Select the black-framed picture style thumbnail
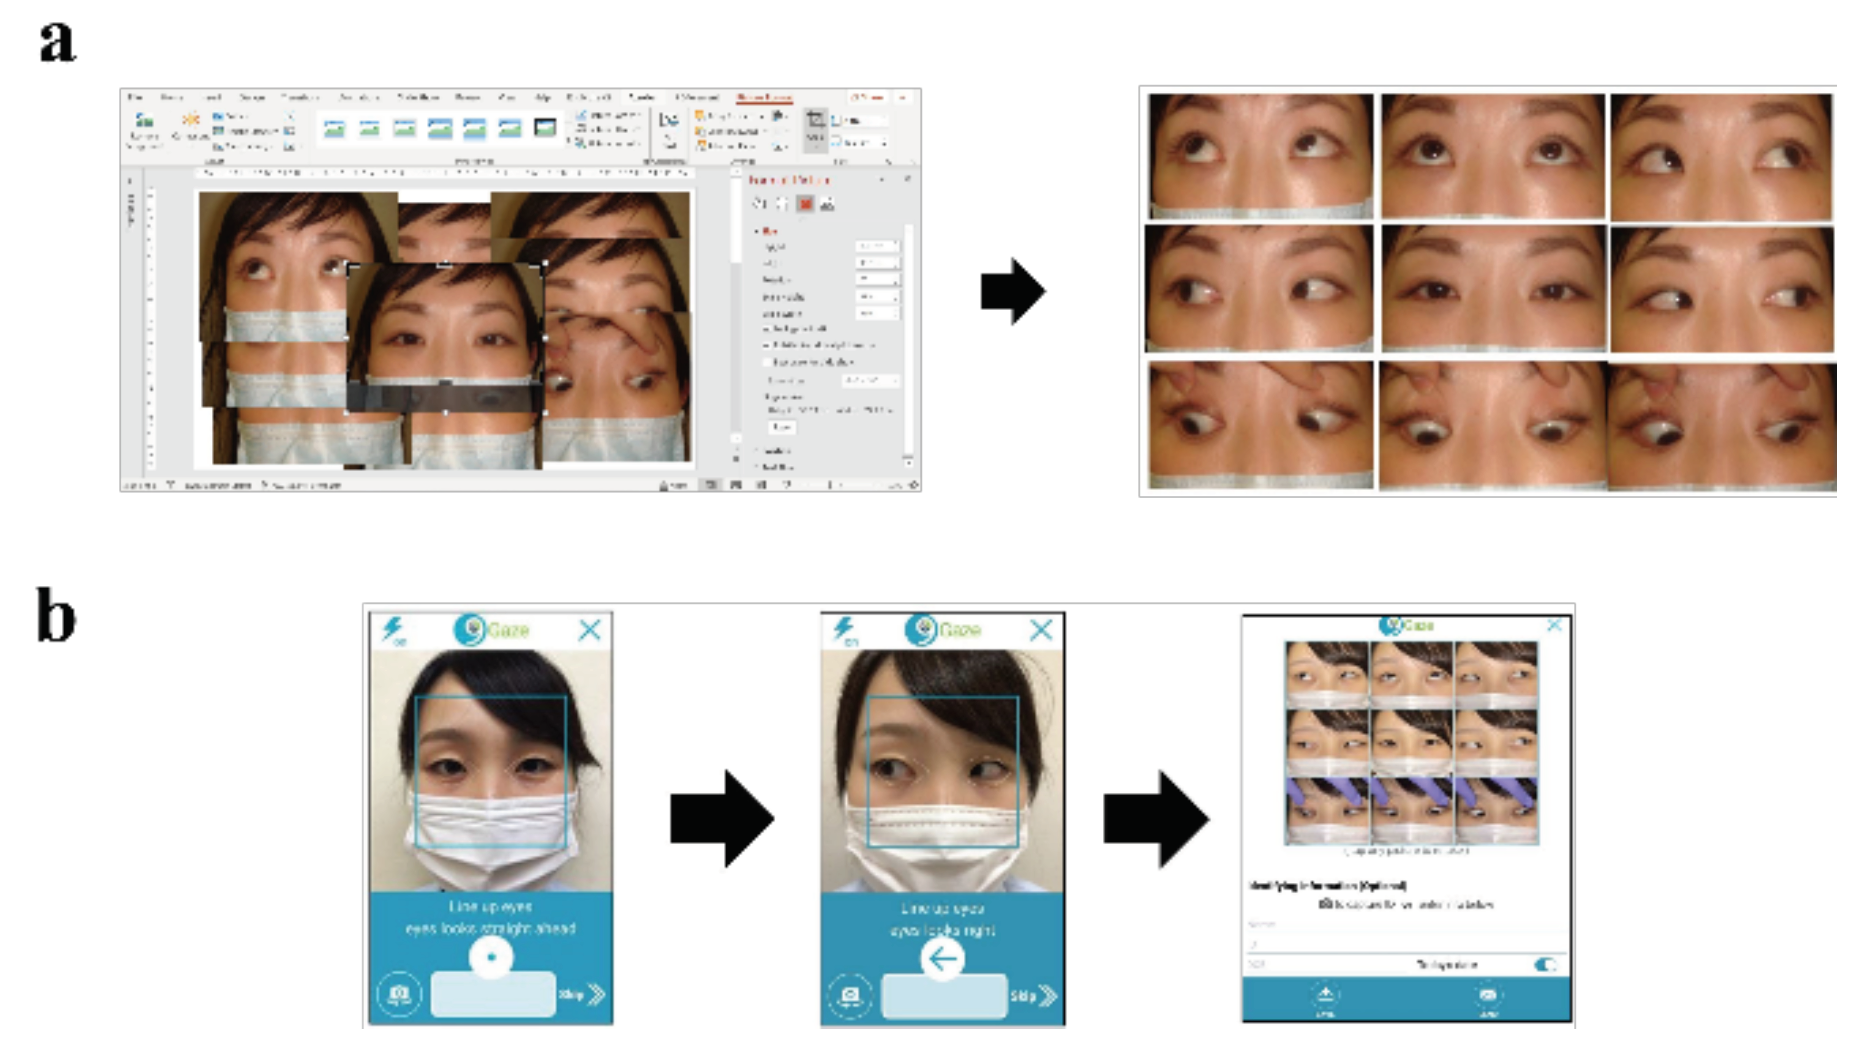The height and width of the screenshot is (1051, 1859). [545, 128]
